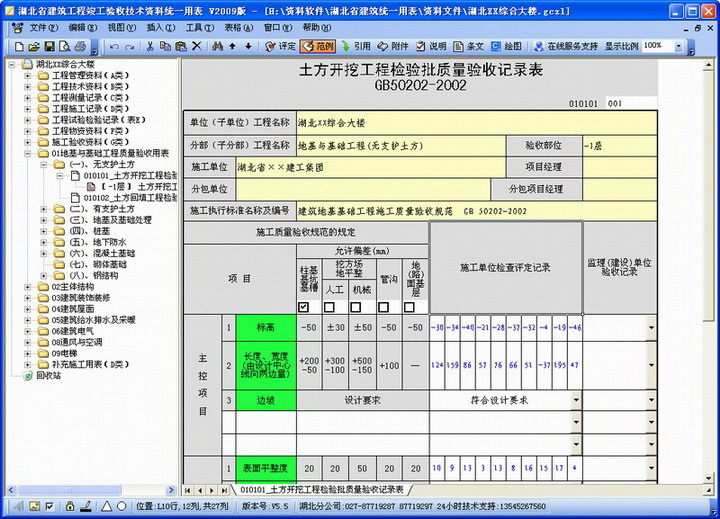Open the 工具(T) menu

tap(200, 28)
